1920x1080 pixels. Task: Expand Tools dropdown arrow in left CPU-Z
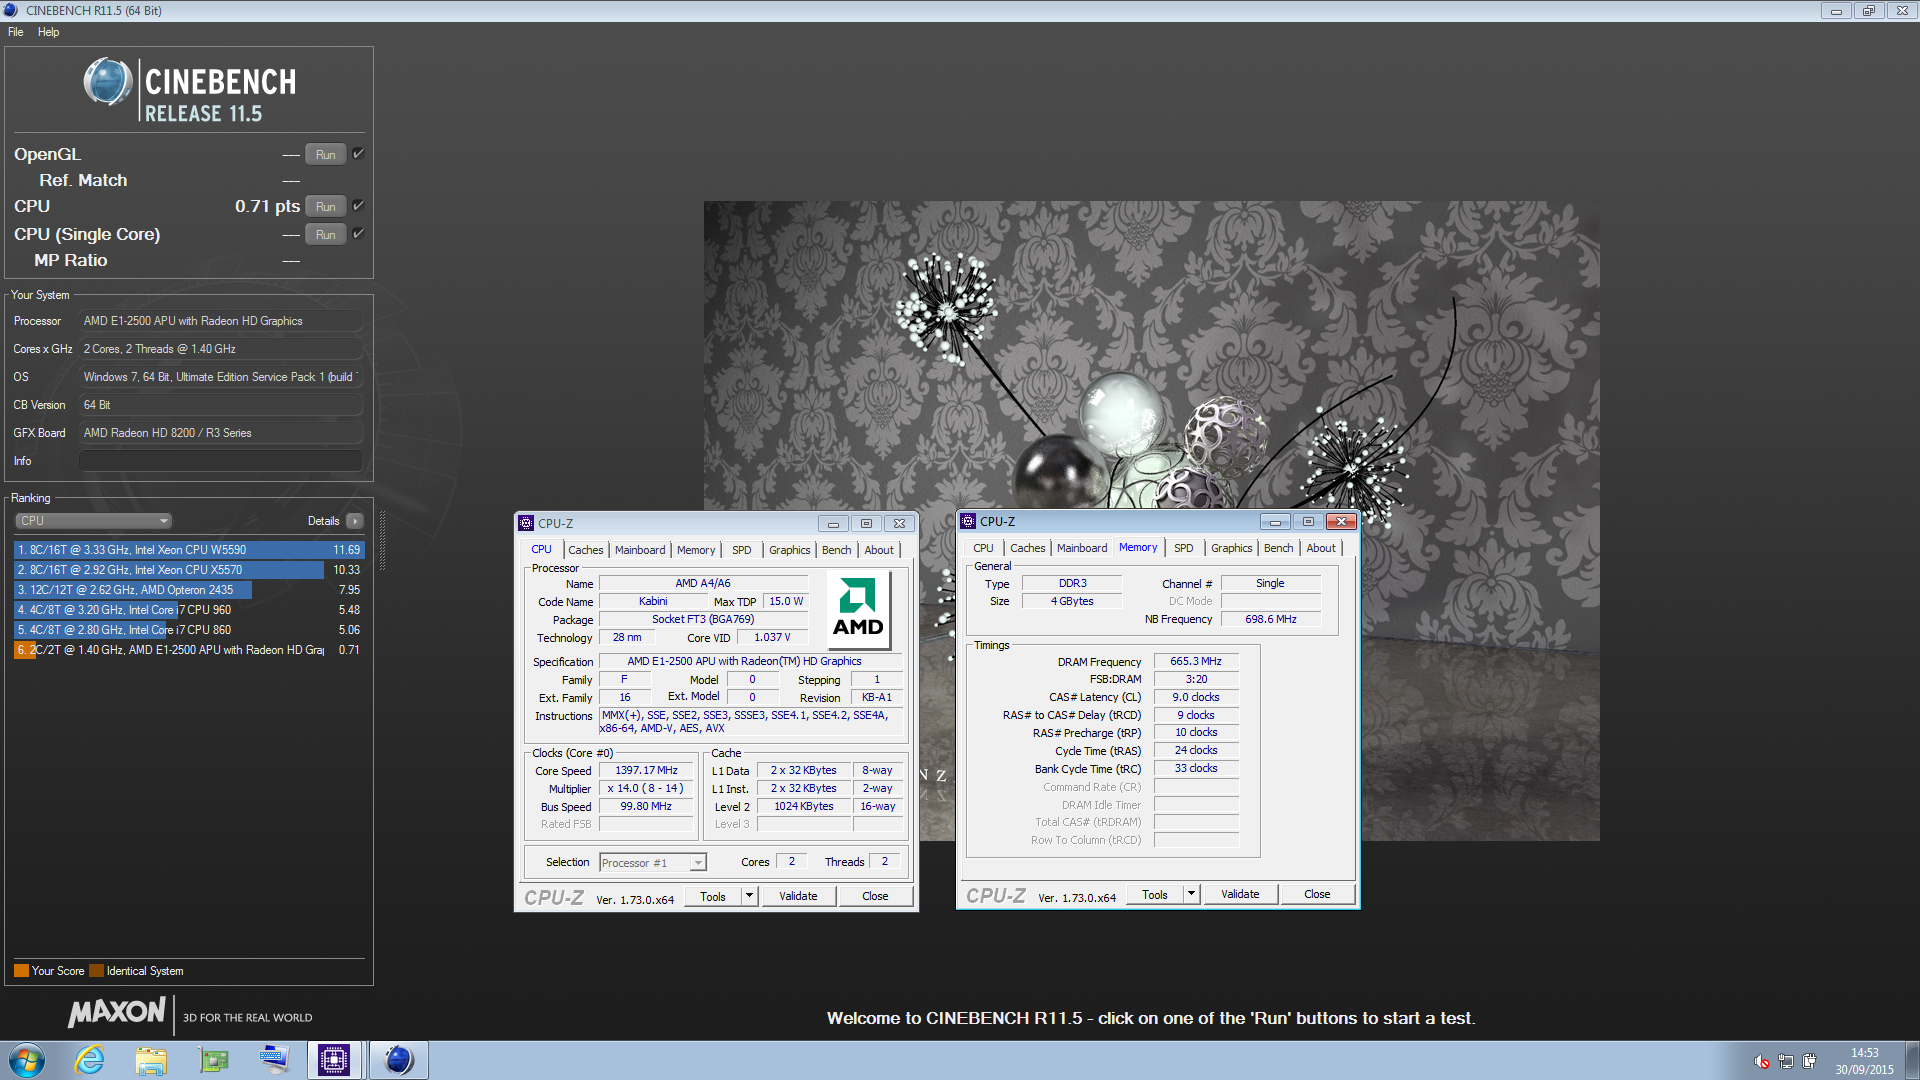point(749,896)
